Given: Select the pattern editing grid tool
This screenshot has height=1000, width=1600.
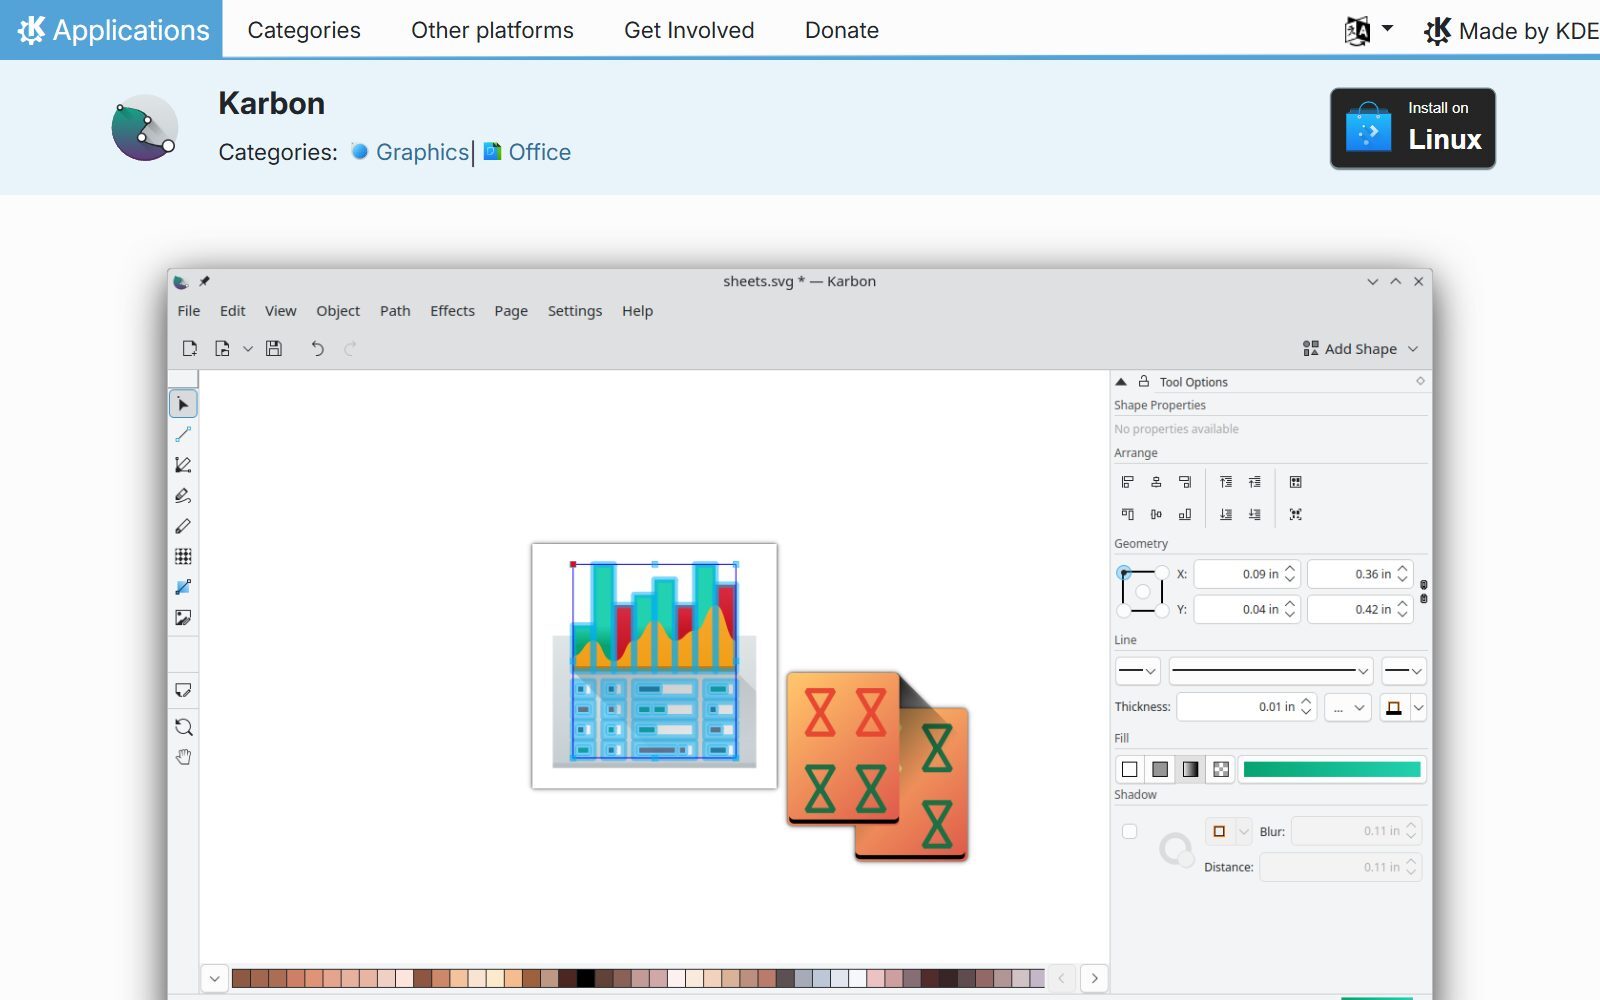Looking at the screenshot, I should (x=183, y=557).
